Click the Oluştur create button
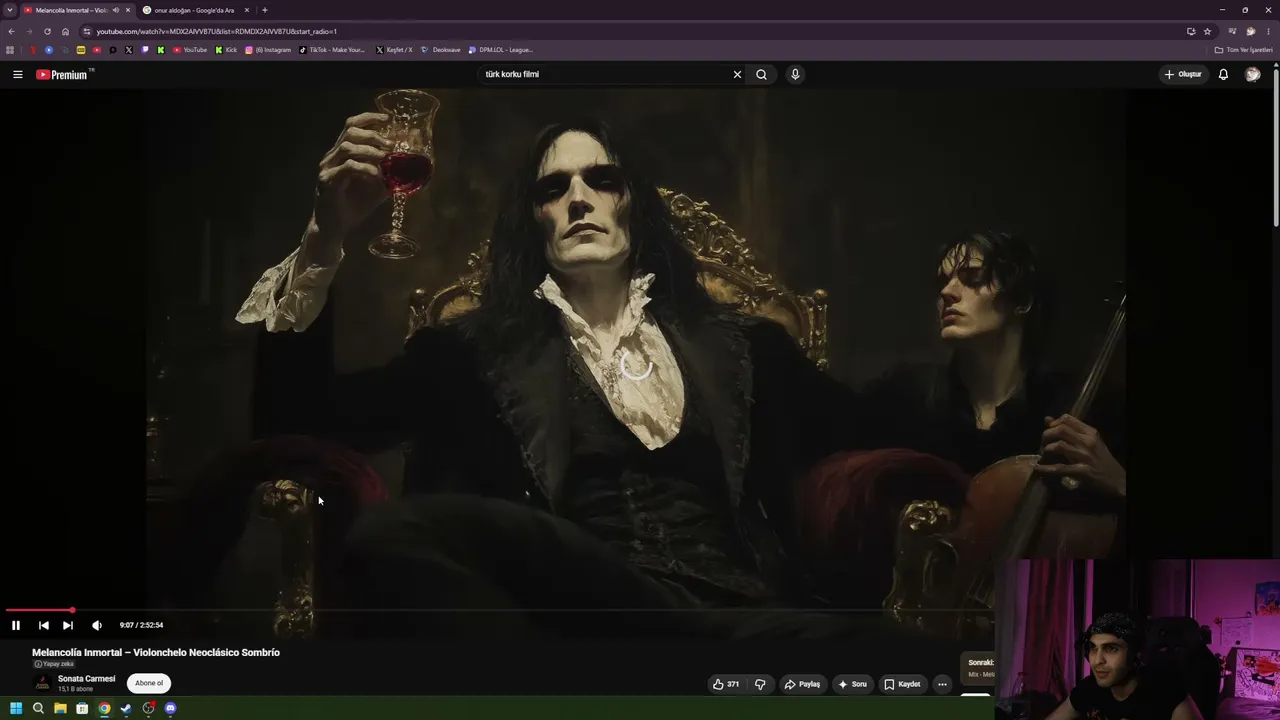 1182,74
